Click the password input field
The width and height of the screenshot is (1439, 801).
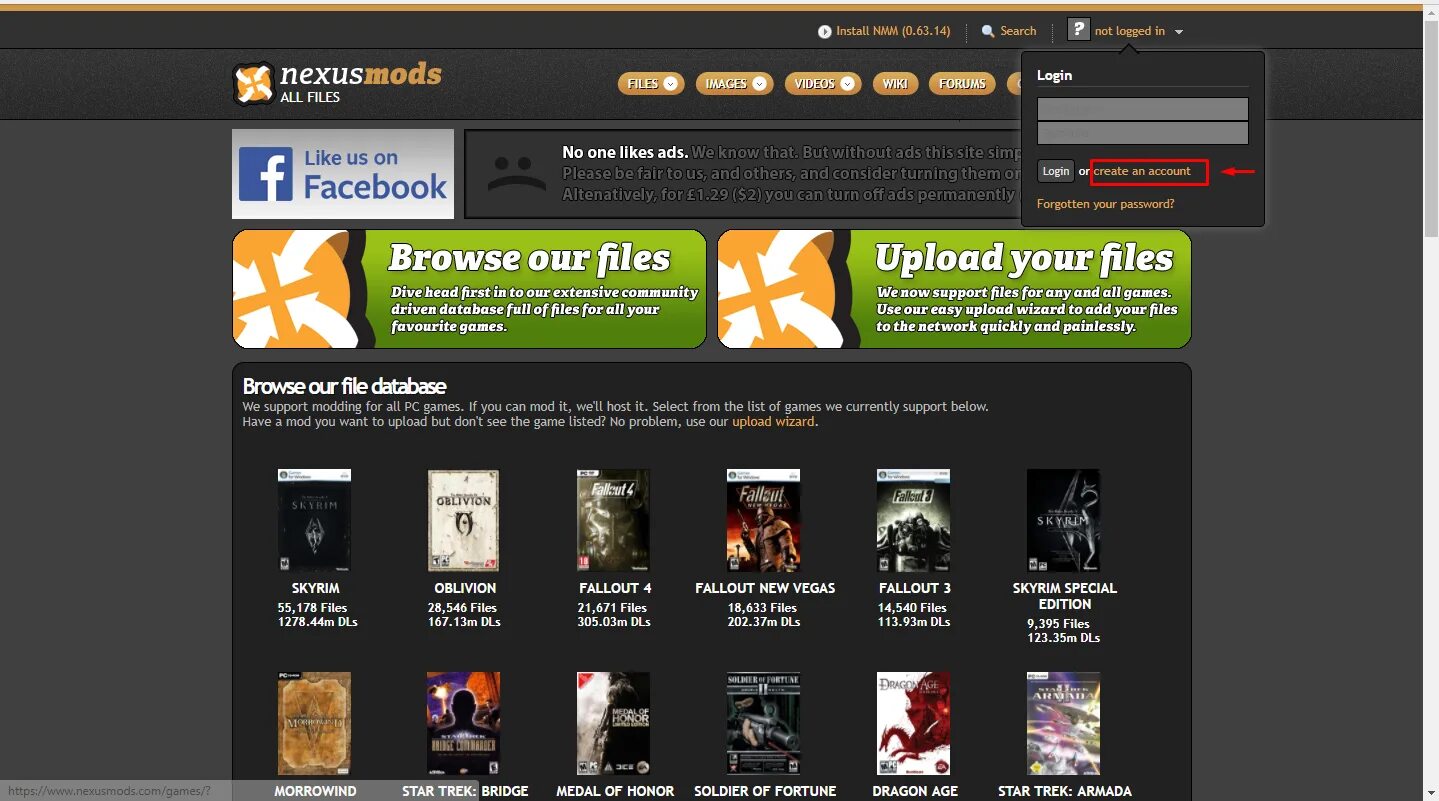(x=1143, y=133)
